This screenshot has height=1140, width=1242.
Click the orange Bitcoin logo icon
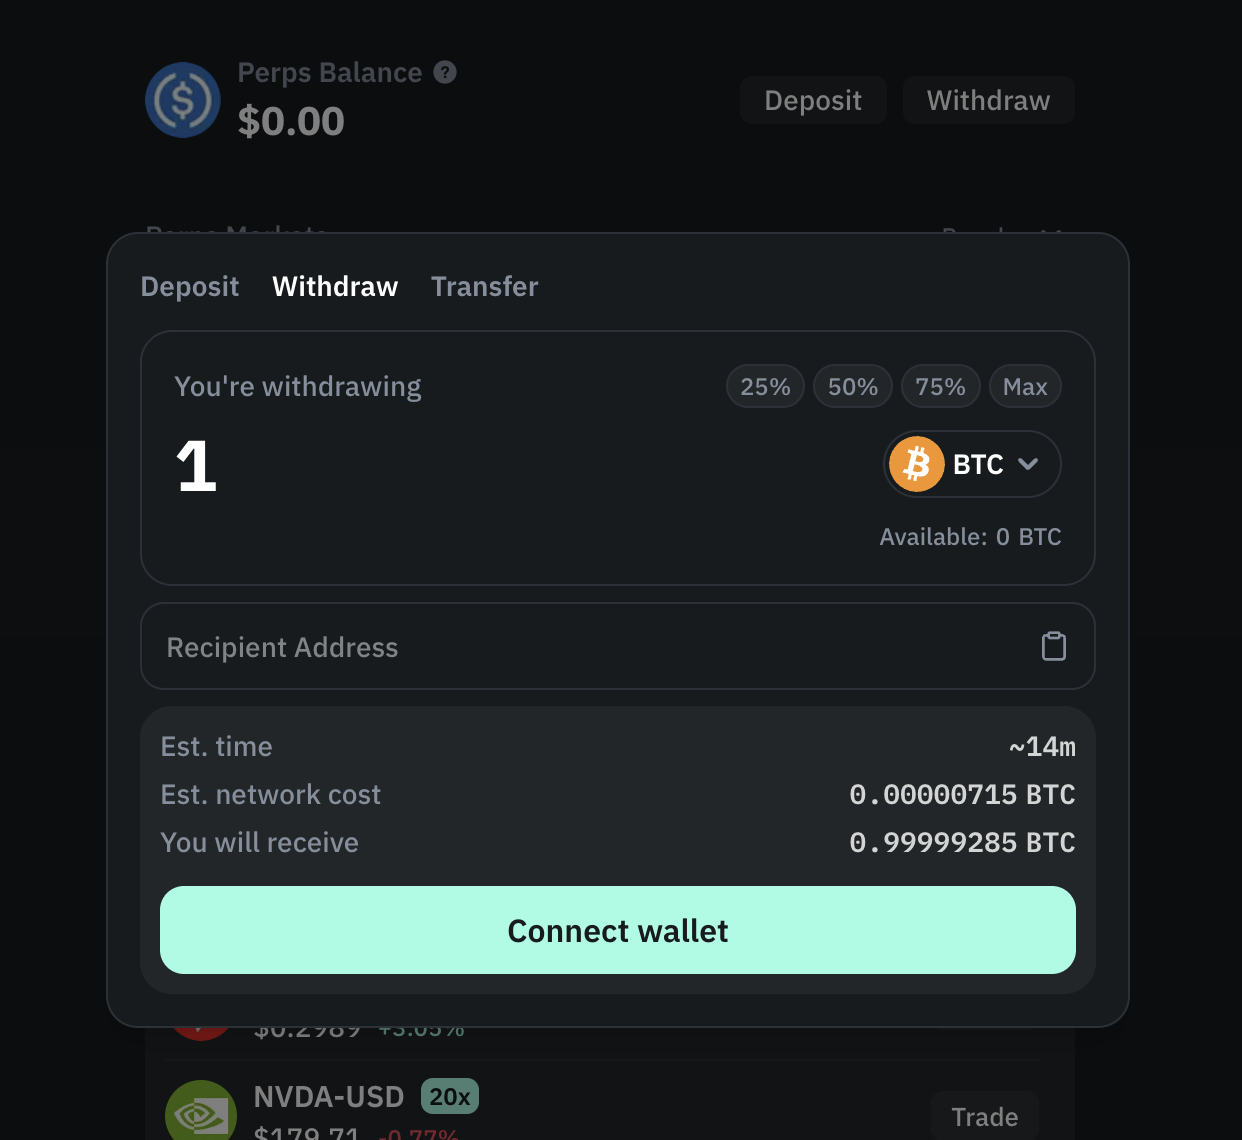coord(917,464)
